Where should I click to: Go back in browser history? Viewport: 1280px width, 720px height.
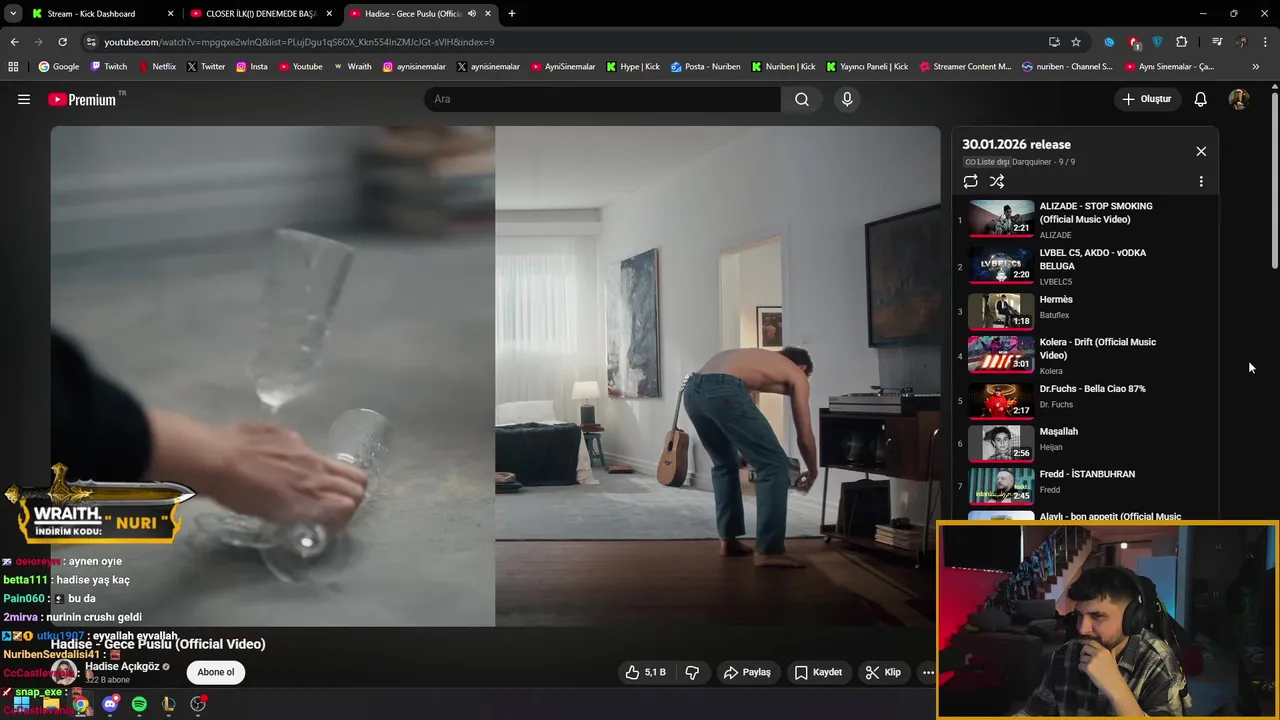click(14, 42)
